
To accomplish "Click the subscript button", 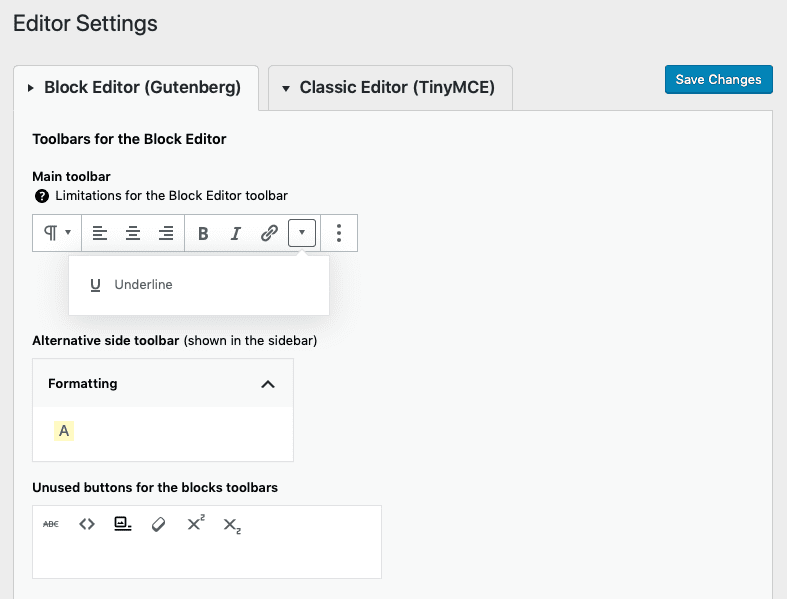I will pyautogui.click(x=231, y=525).
